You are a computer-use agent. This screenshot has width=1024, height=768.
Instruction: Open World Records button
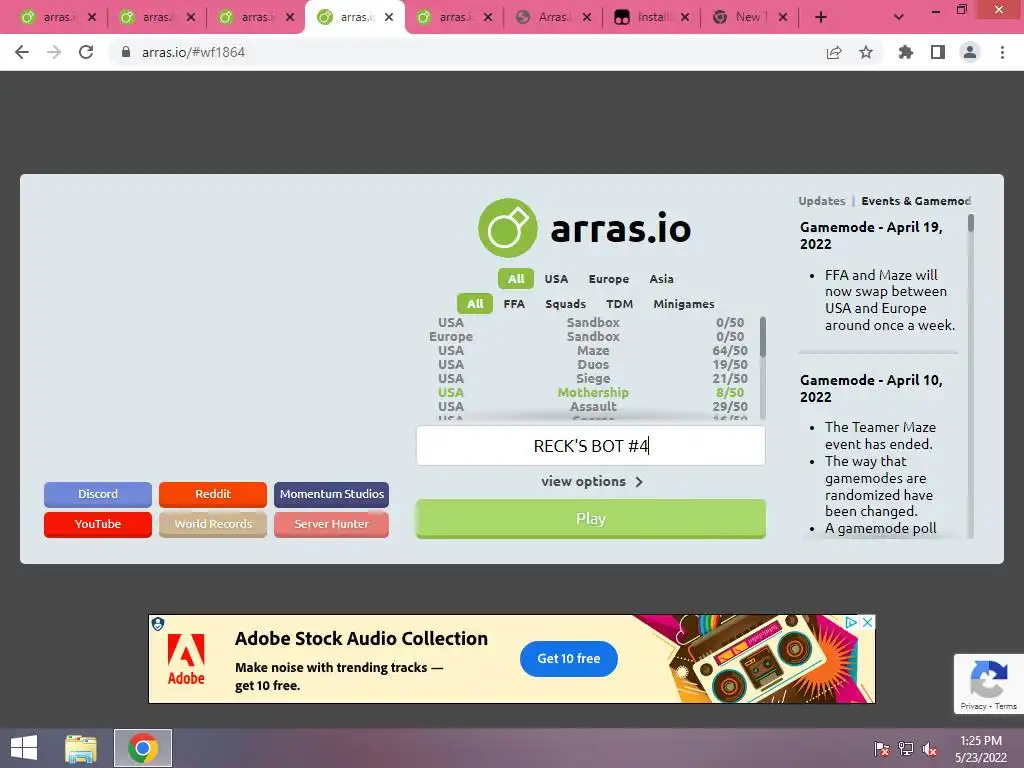pyautogui.click(x=213, y=524)
